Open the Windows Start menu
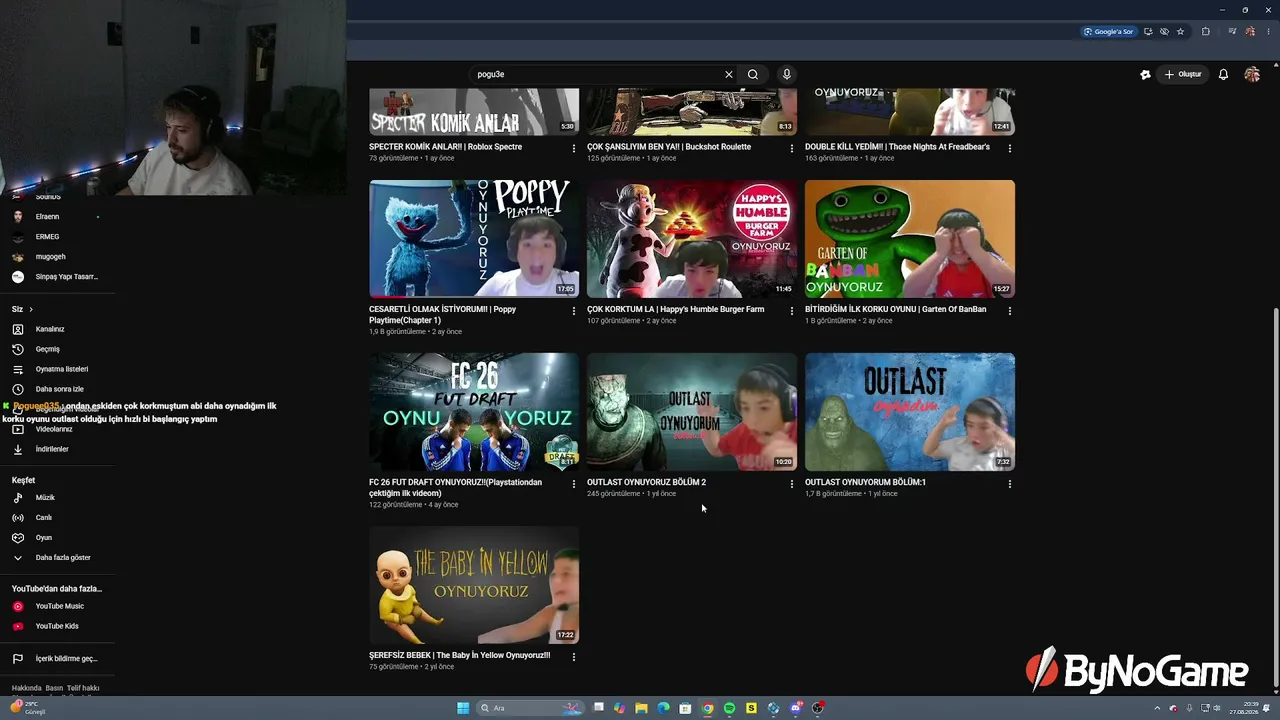The height and width of the screenshot is (720, 1280). 463,708
